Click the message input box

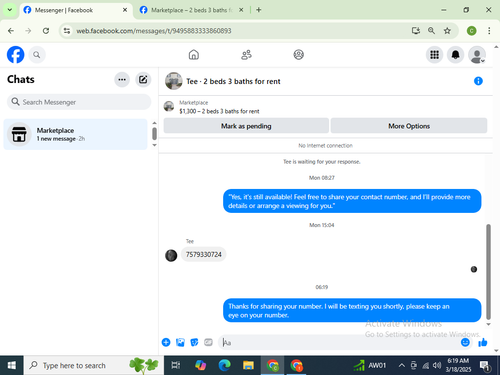340,342
